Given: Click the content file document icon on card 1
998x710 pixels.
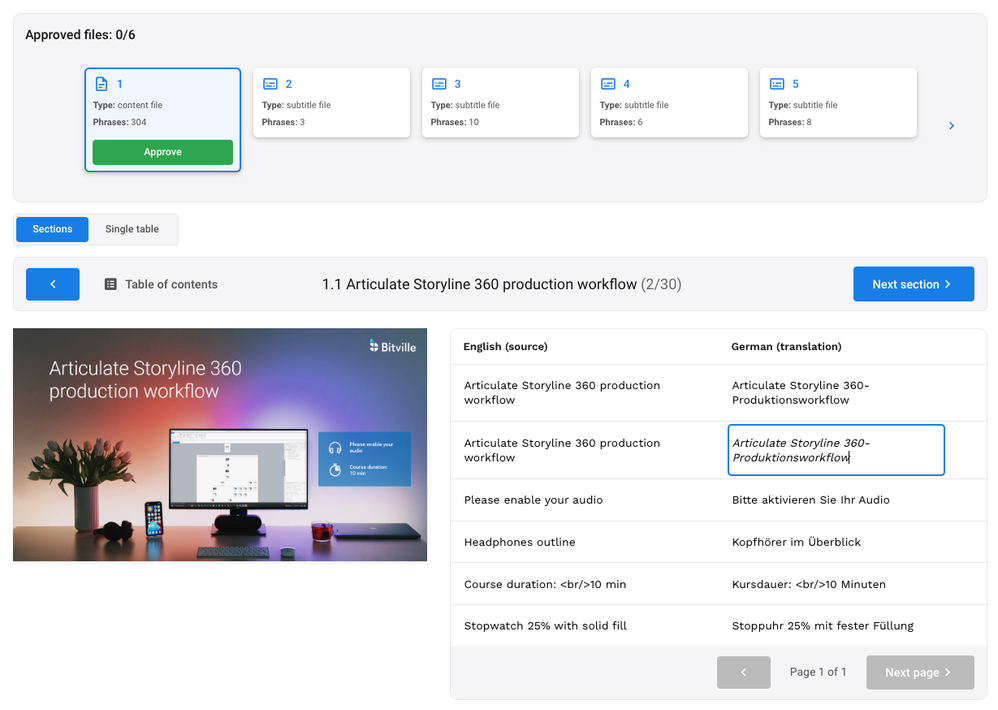Looking at the screenshot, I should click(x=101, y=84).
